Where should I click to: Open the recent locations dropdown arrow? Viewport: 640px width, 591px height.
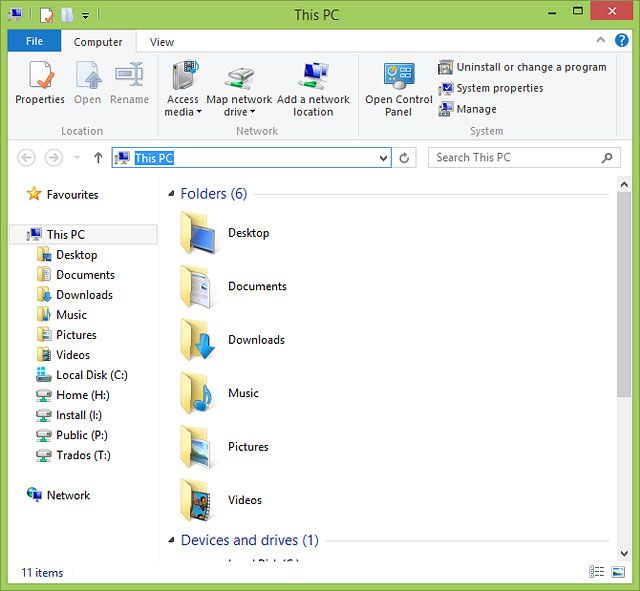click(77, 158)
